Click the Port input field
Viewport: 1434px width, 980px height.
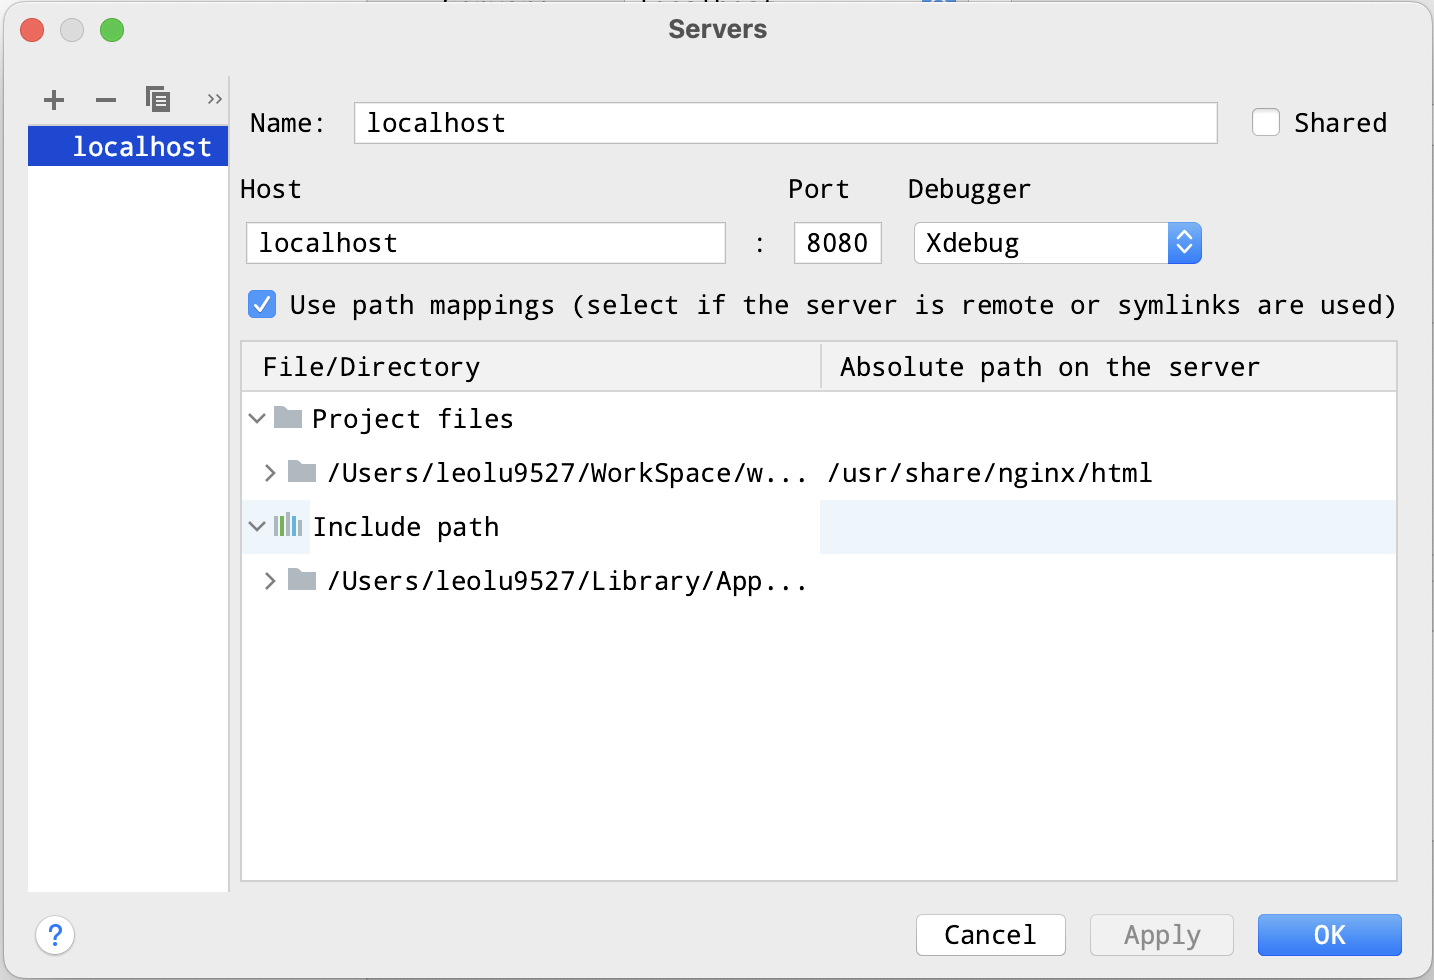pyautogui.click(x=837, y=242)
